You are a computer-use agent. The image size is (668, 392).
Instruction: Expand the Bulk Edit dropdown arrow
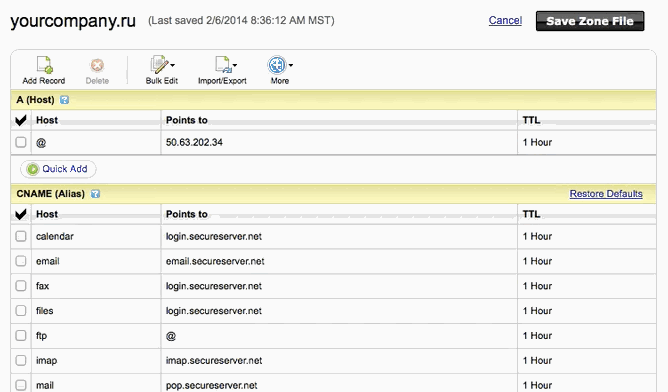(x=173, y=65)
